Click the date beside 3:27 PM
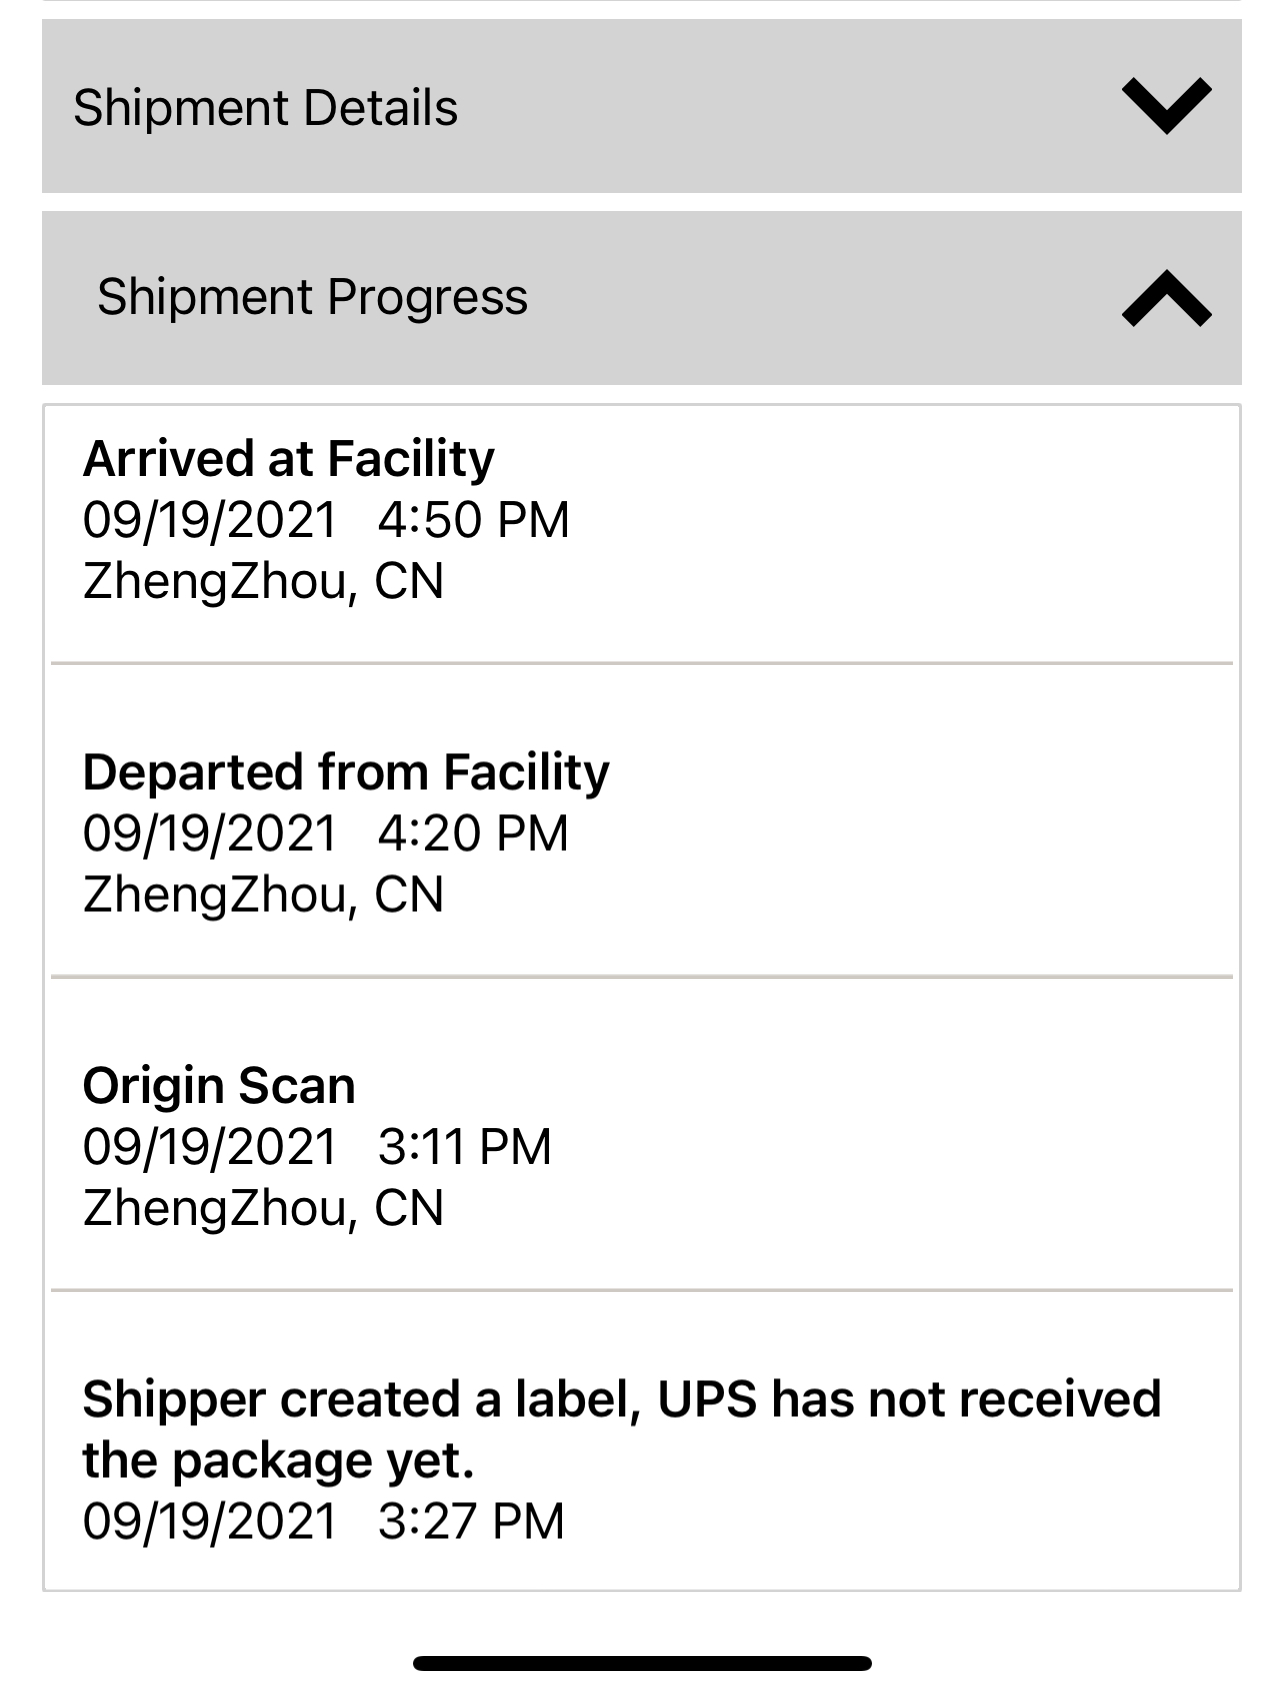Viewport: 1273px width, 1695px height. pyautogui.click(x=210, y=1522)
